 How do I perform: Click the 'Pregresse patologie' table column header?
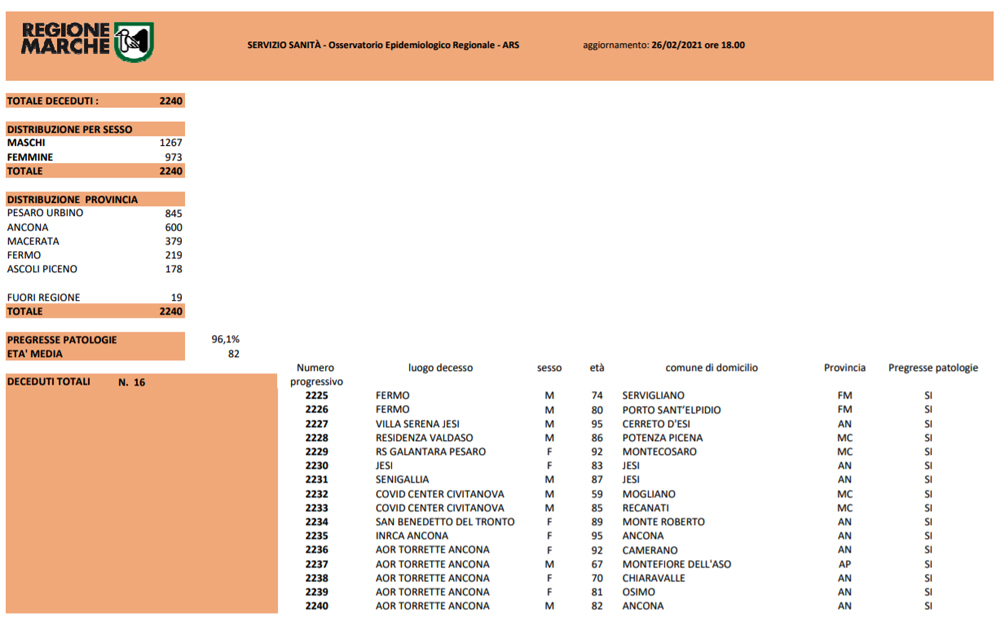(x=932, y=368)
